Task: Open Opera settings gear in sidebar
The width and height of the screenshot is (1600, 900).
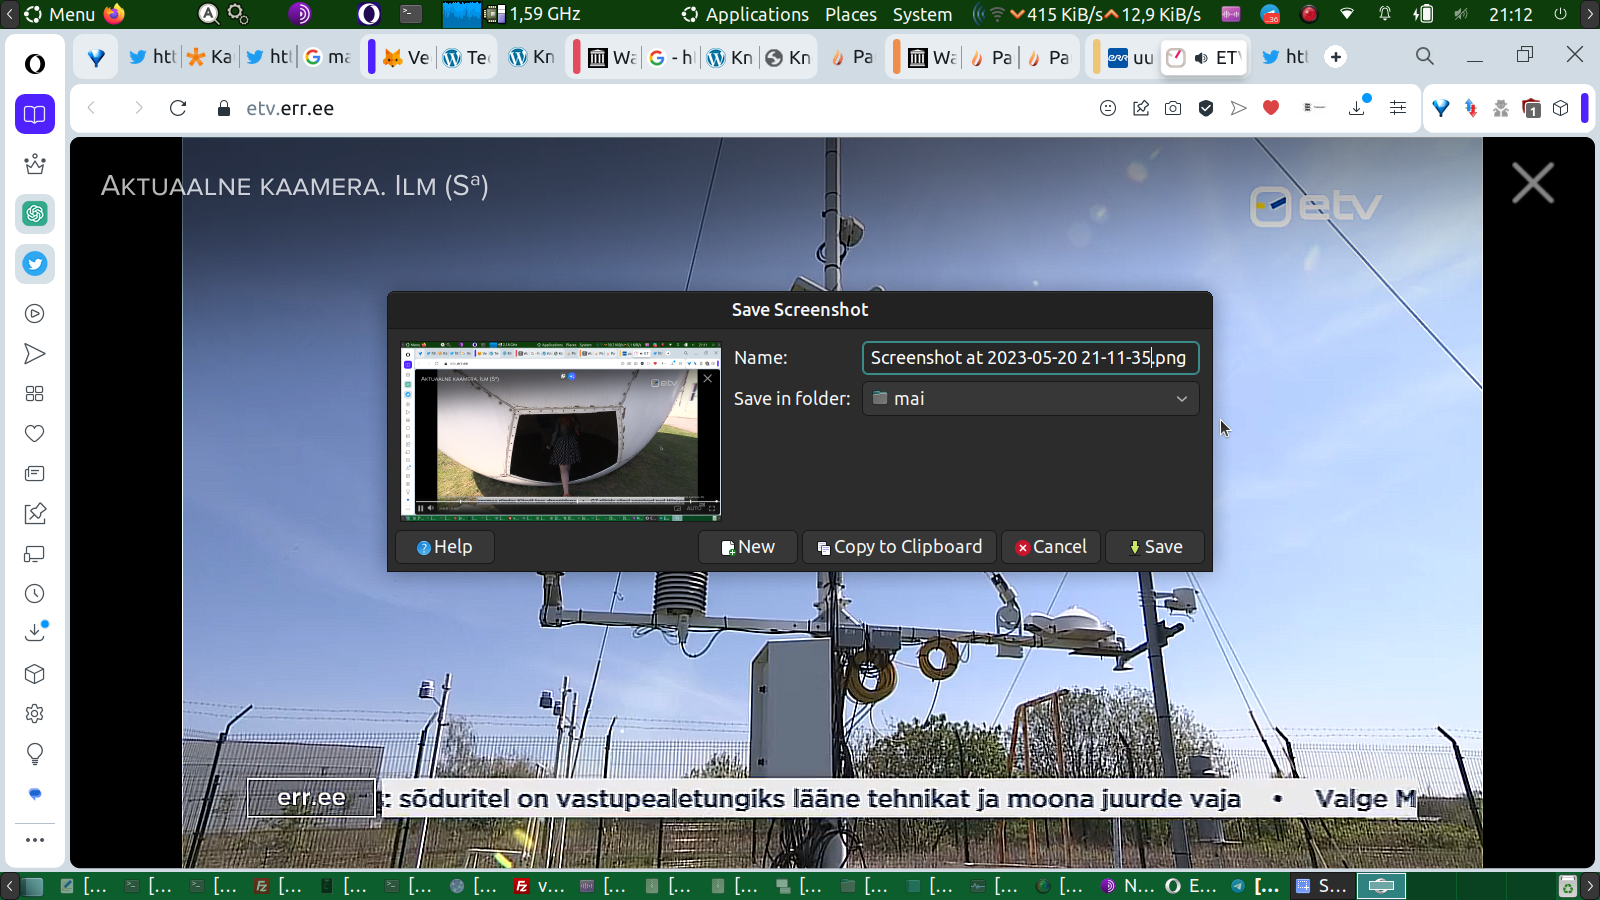Action: pyautogui.click(x=35, y=714)
